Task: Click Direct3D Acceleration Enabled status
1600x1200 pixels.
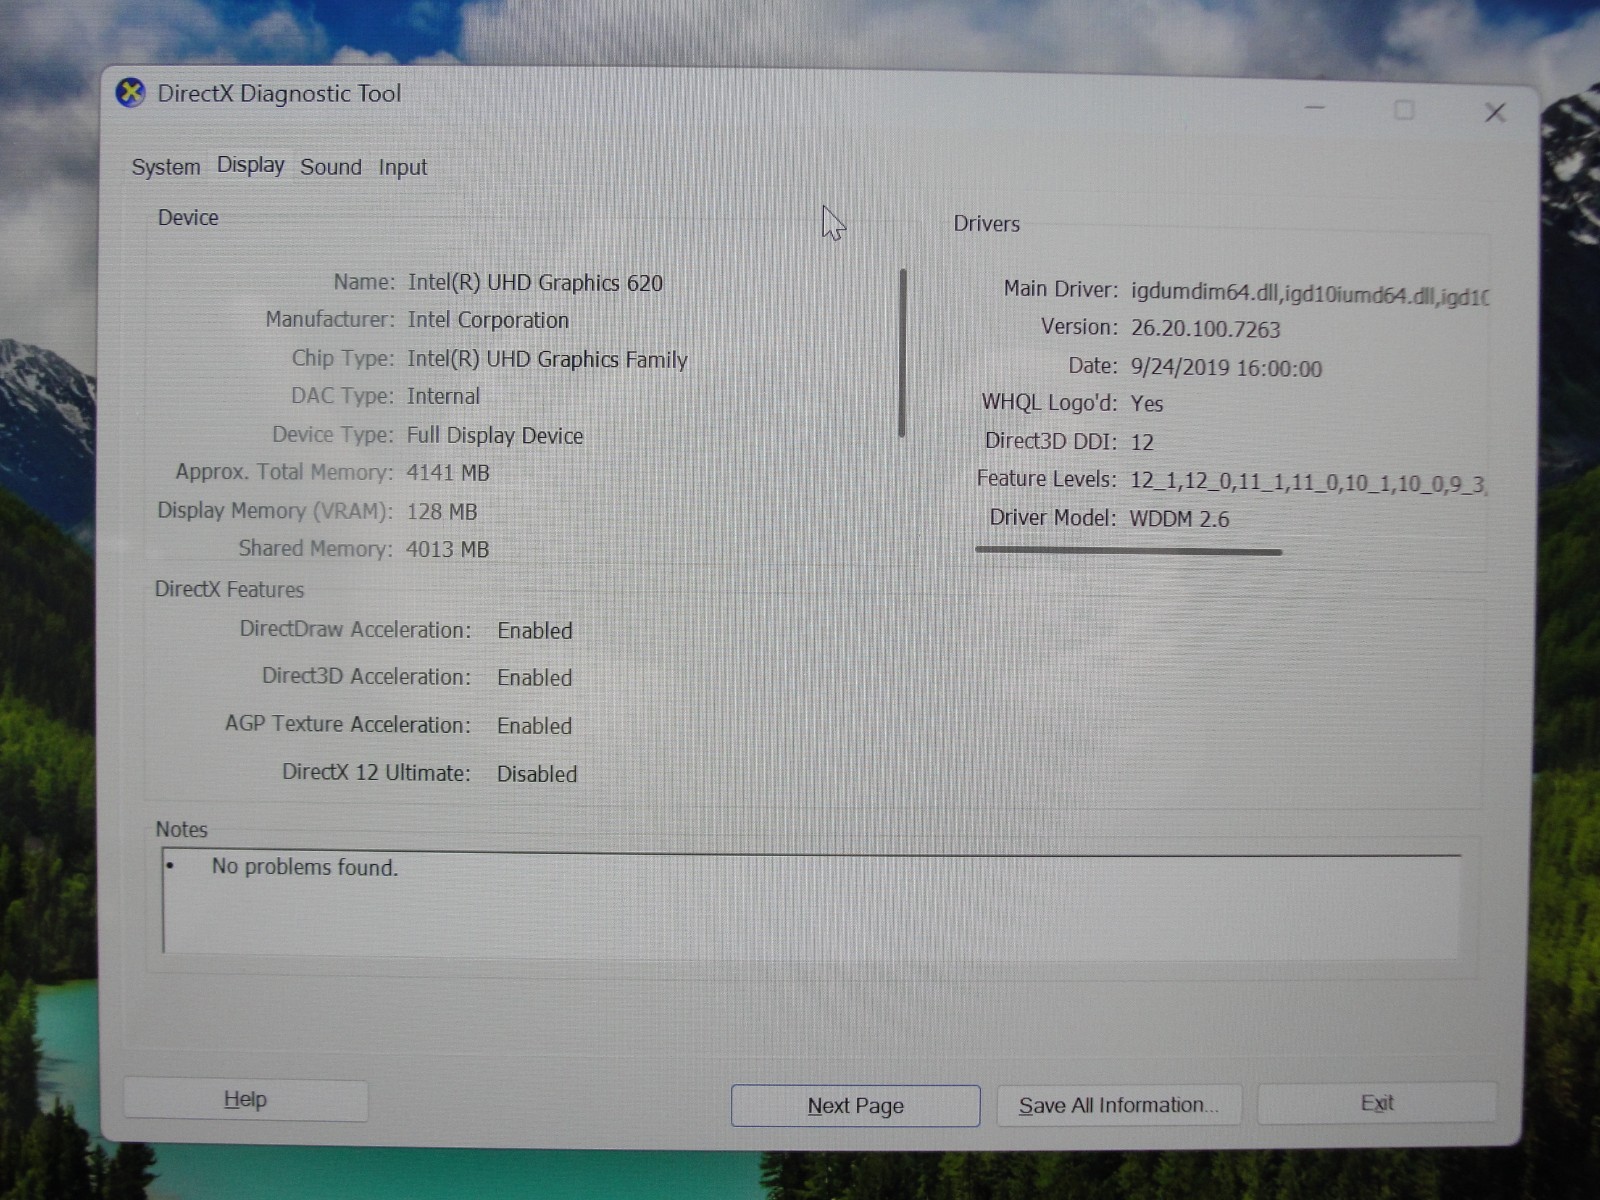Action: coord(535,678)
